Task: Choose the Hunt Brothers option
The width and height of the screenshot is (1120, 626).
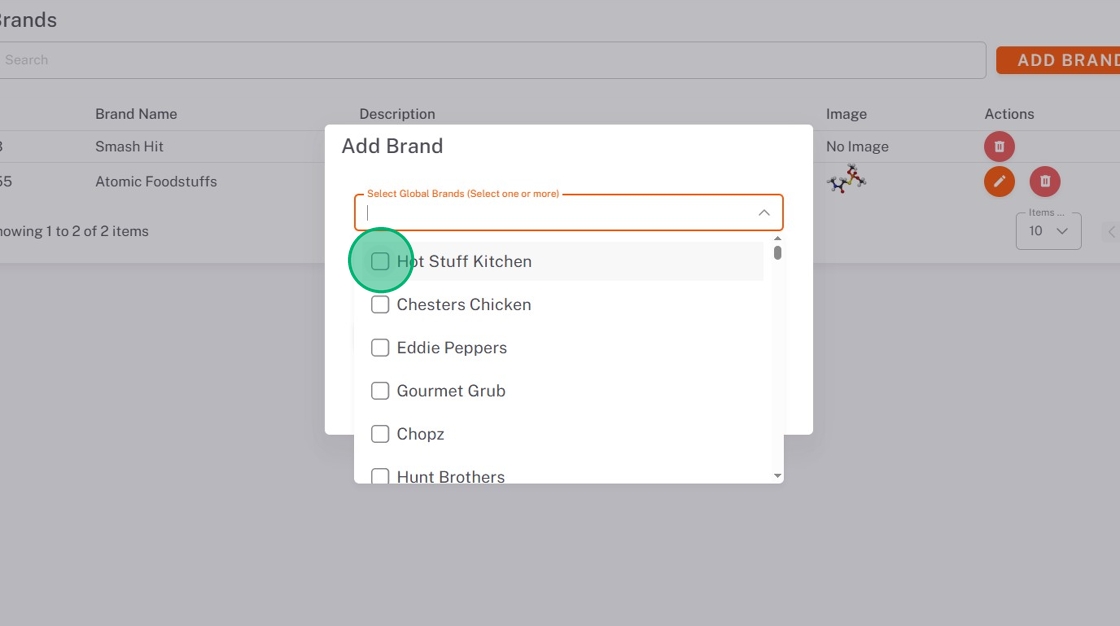Action: coord(451,476)
